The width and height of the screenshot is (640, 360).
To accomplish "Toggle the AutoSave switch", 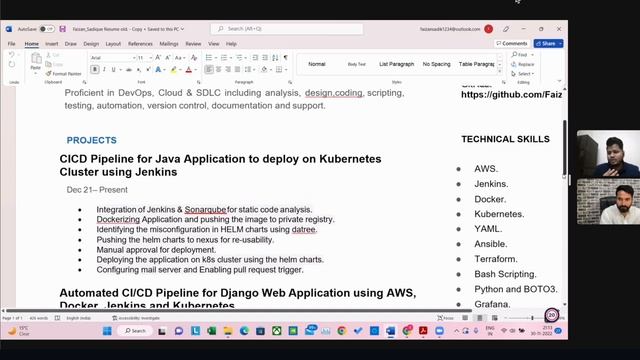I will coord(47,29).
